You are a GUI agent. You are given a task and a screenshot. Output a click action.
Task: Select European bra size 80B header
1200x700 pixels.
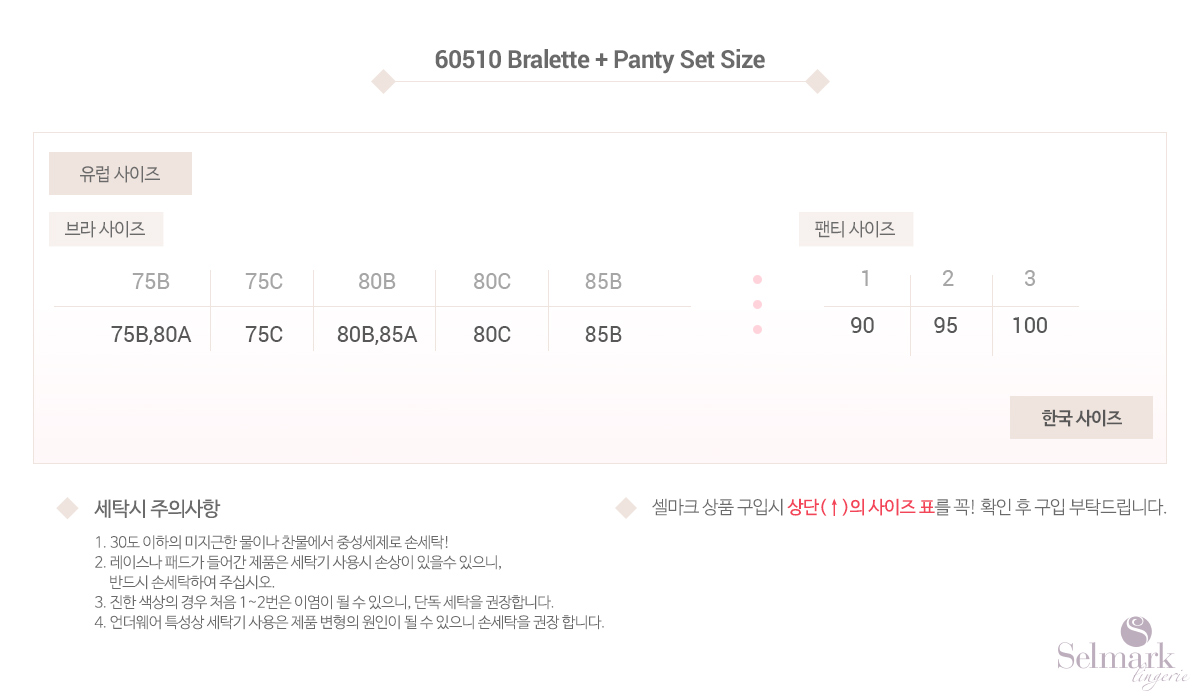click(377, 282)
